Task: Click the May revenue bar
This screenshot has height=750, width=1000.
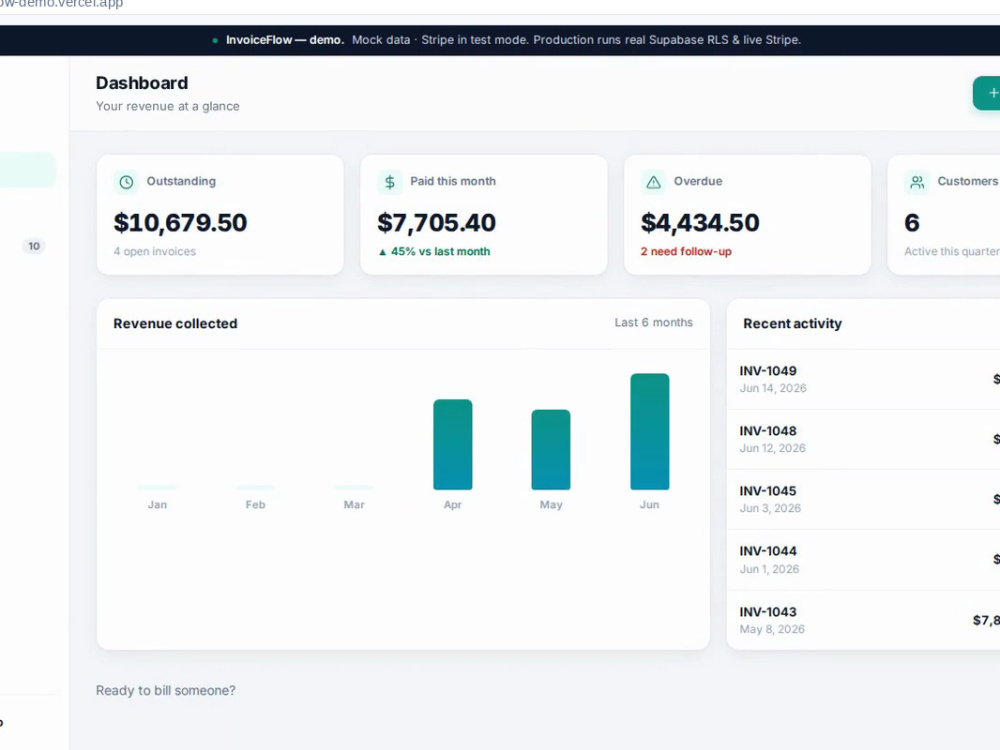Action: coord(551,450)
